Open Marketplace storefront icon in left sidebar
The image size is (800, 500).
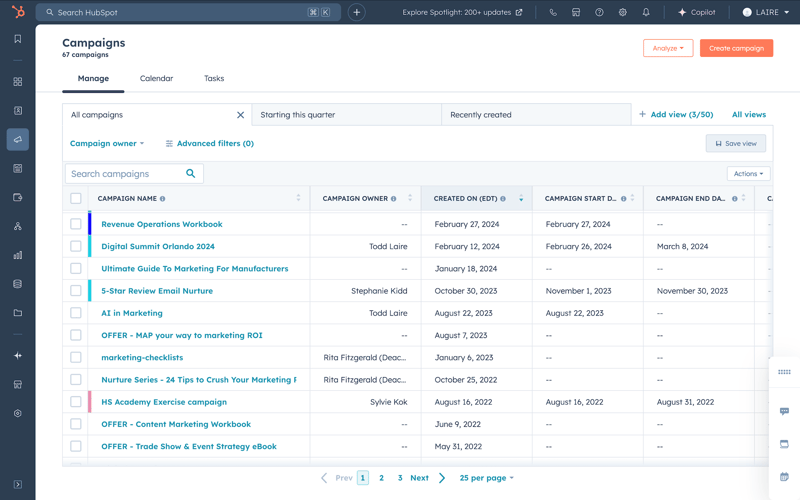18,384
